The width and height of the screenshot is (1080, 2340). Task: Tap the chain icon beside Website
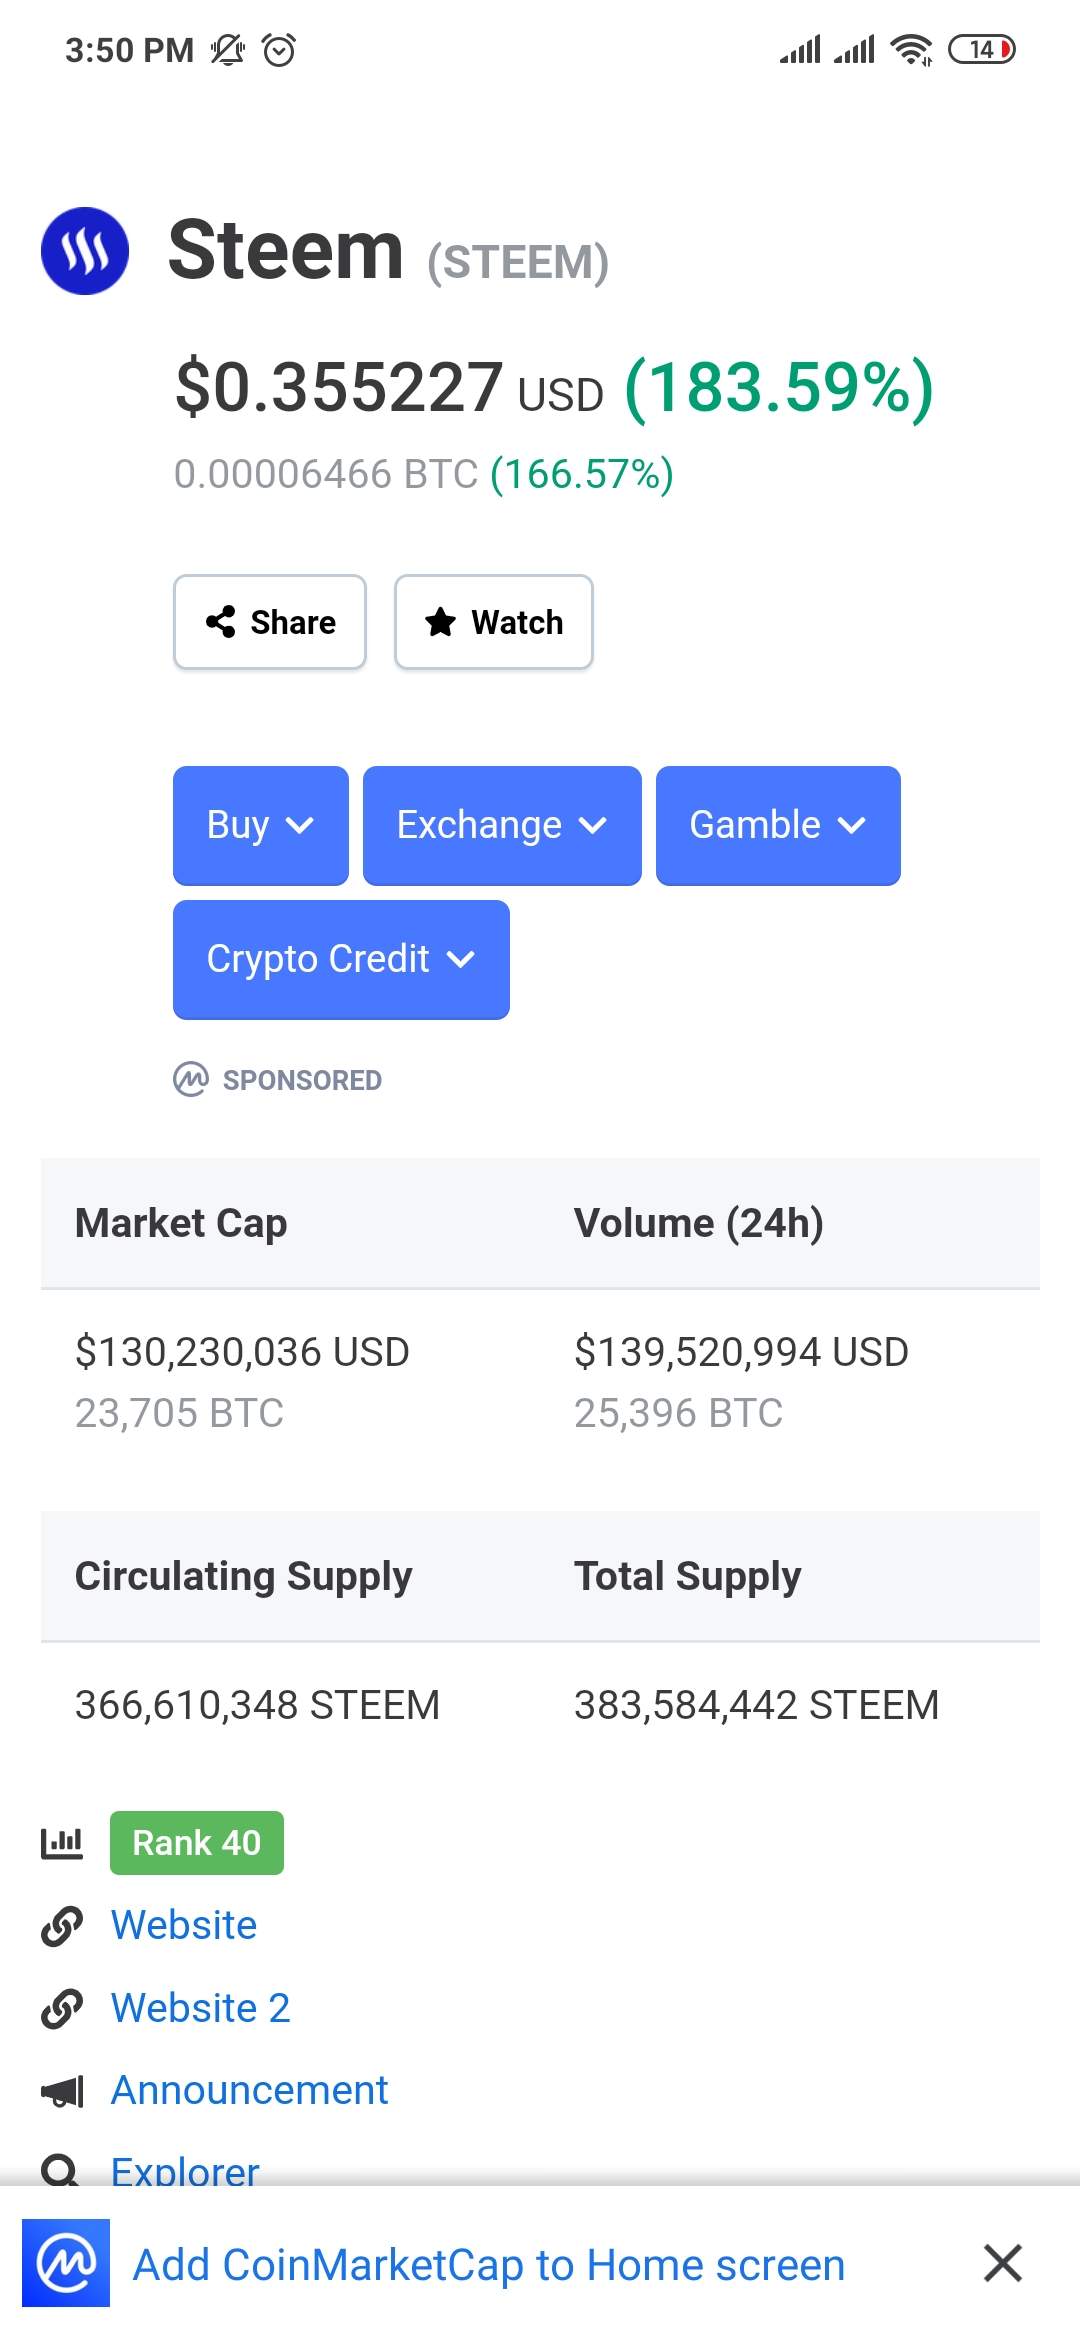tap(62, 1926)
